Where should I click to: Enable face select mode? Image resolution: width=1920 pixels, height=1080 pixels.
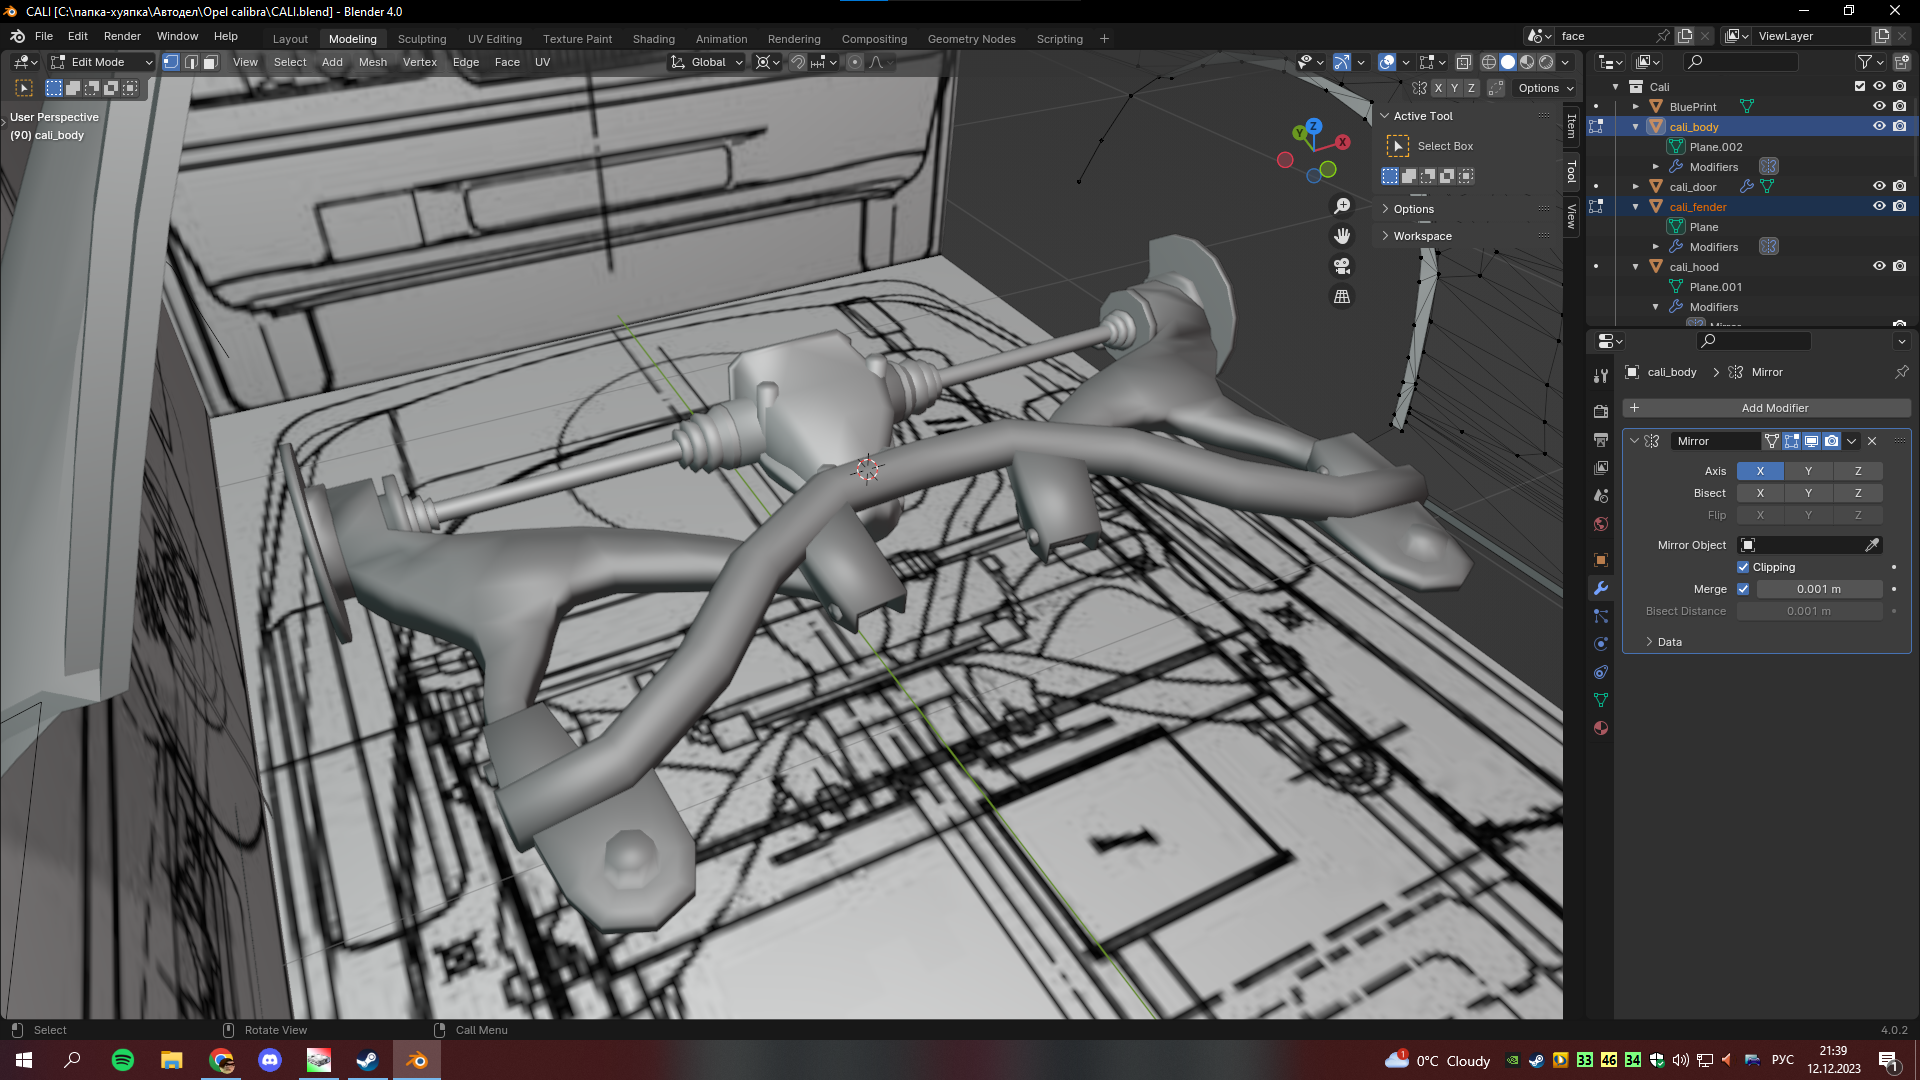tap(210, 62)
